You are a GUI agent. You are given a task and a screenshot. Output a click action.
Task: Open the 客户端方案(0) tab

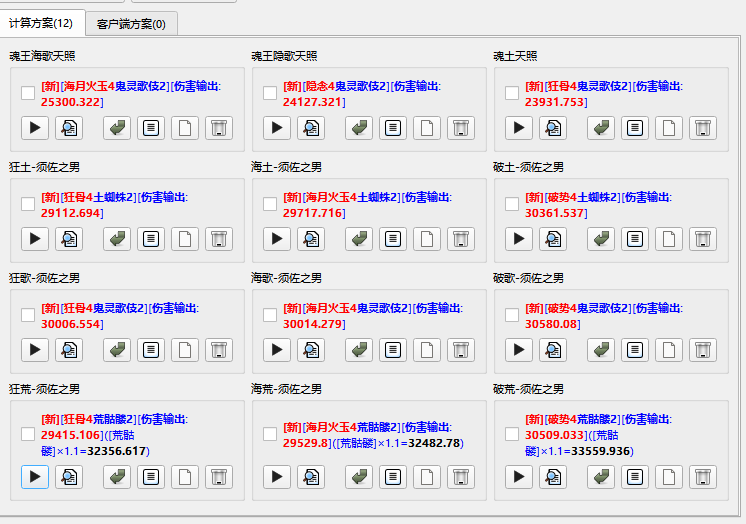[131, 24]
